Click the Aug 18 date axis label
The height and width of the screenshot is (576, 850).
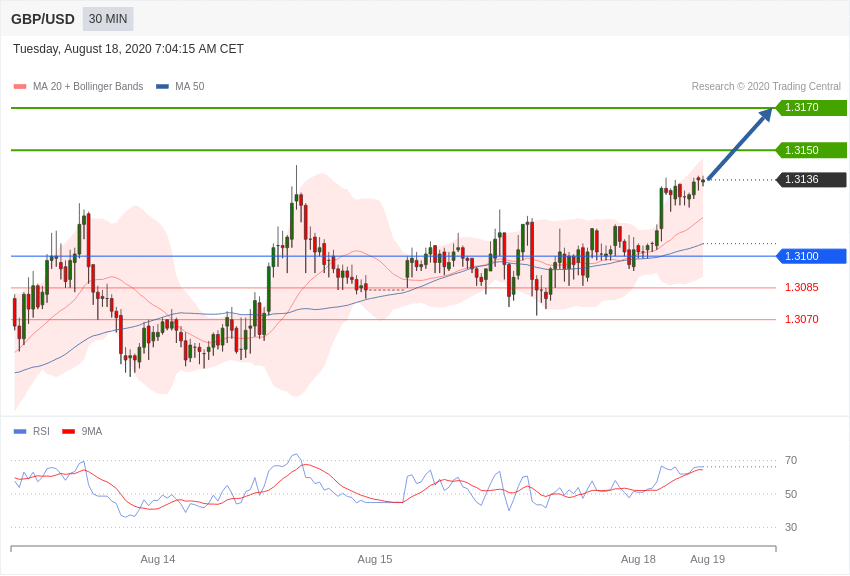tap(638, 559)
